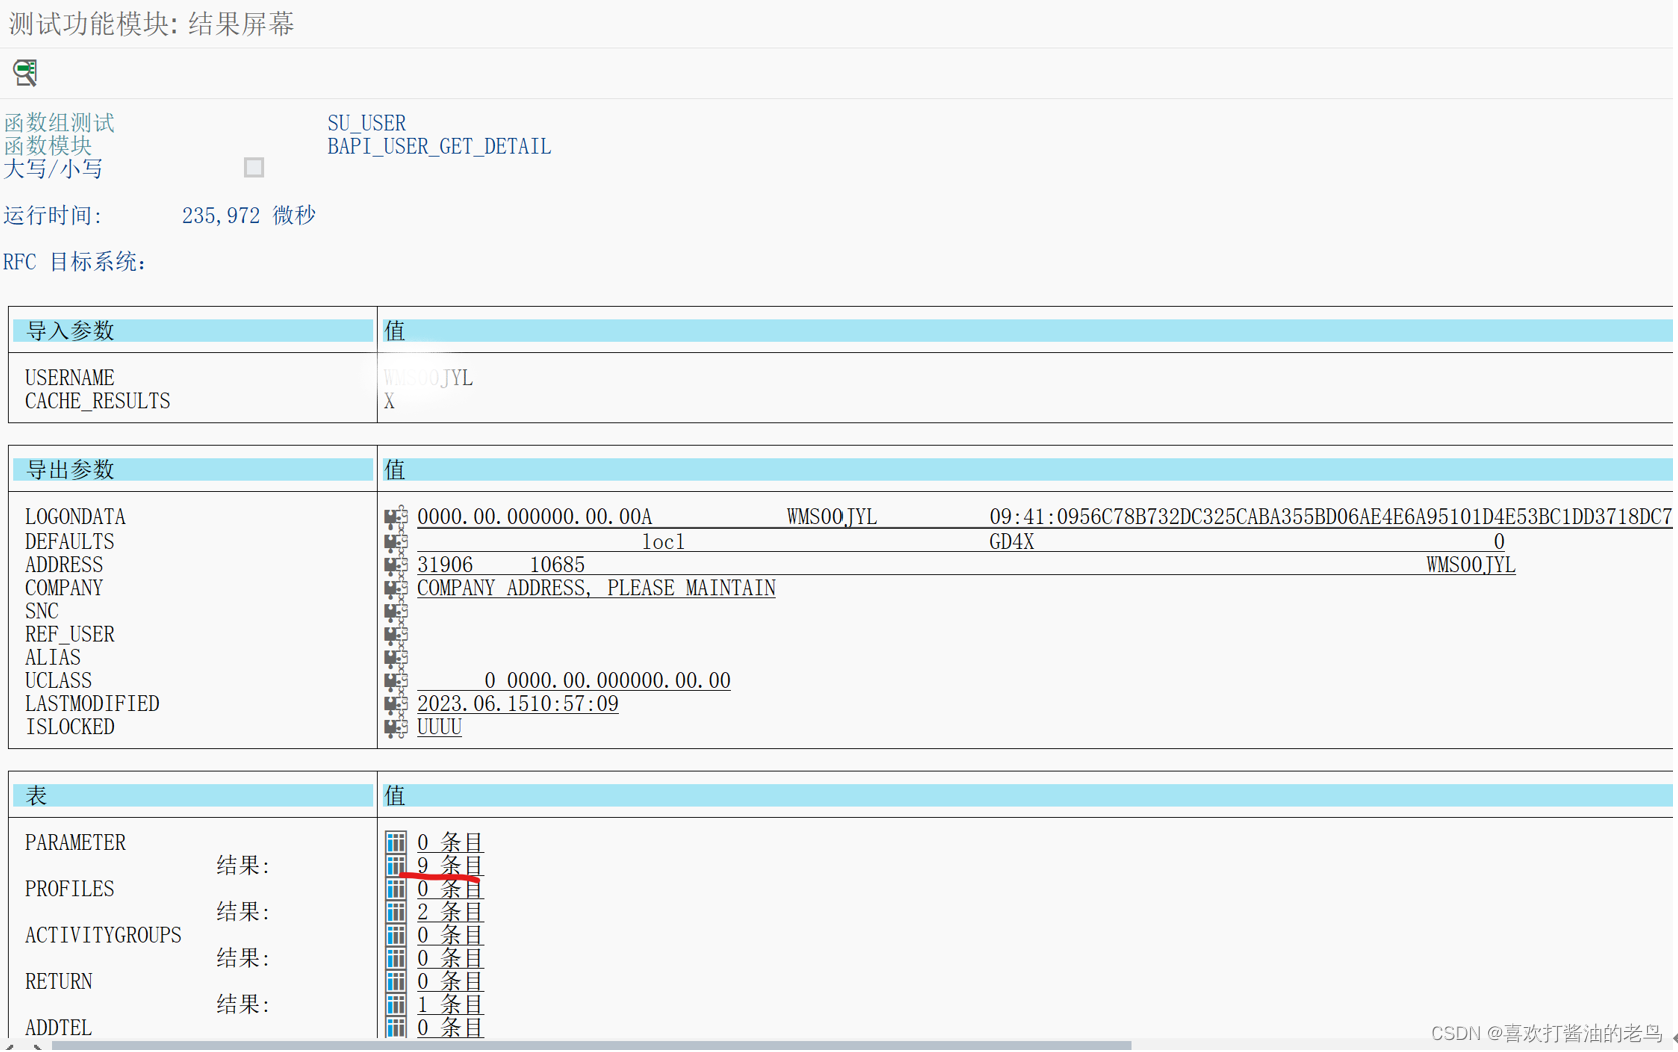The image size is (1678, 1052).
Task: Click the RETURN result table icon
Action: tap(396, 1004)
